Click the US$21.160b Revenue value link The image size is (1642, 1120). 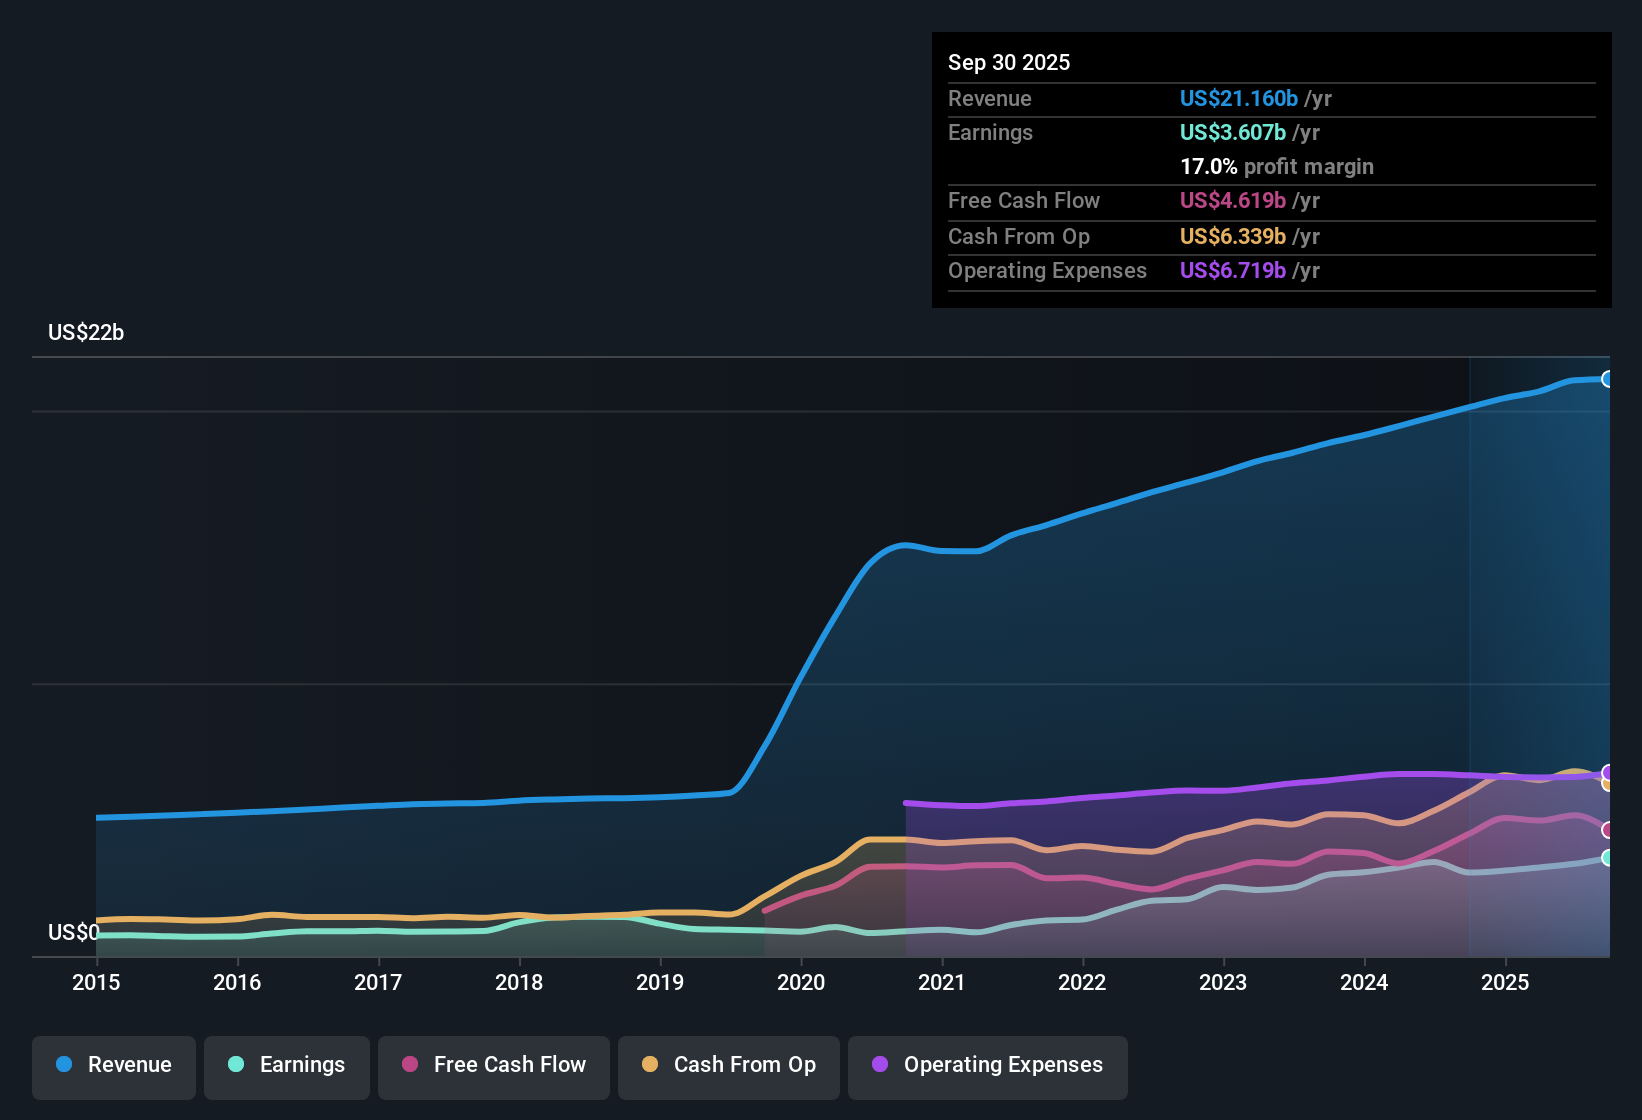coord(1238,98)
